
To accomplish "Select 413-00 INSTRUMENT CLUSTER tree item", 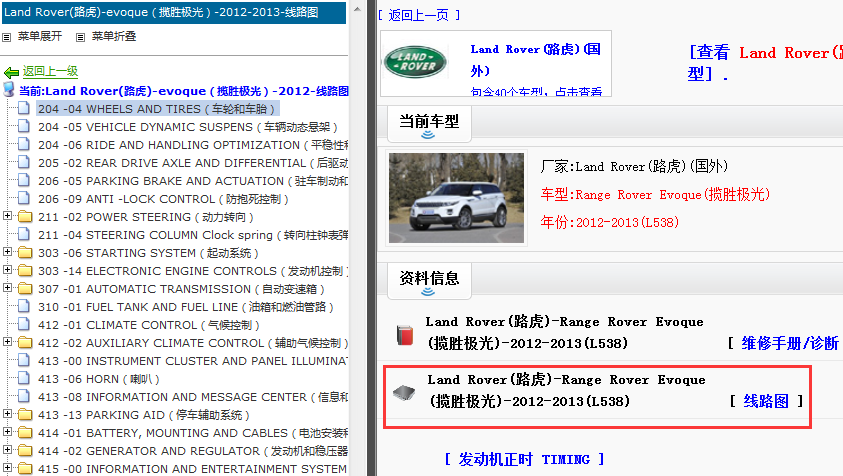I will click(x=192, y=361).
